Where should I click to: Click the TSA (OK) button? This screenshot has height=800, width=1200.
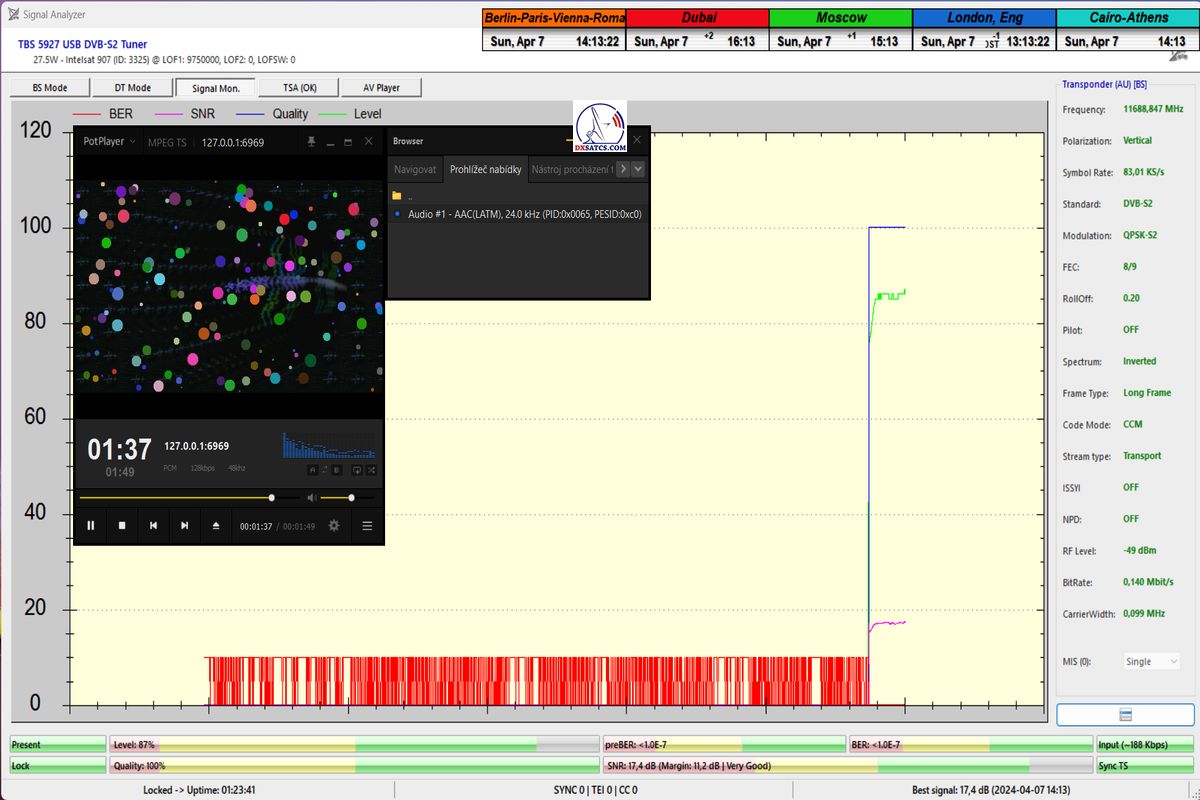click(x=299, y=88)
